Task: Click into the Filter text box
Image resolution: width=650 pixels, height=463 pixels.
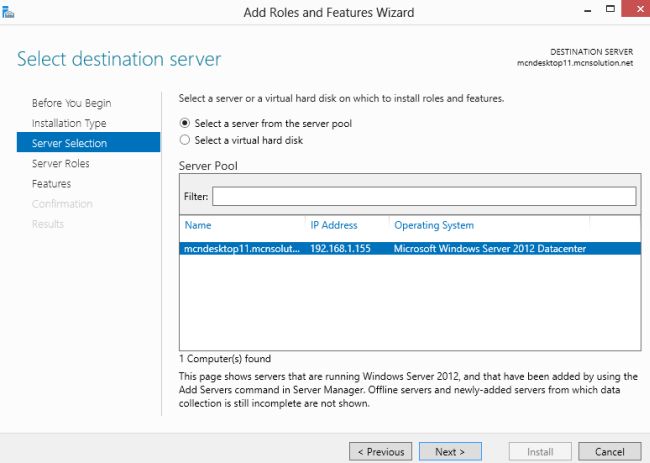Action: [x=423, y=195]
